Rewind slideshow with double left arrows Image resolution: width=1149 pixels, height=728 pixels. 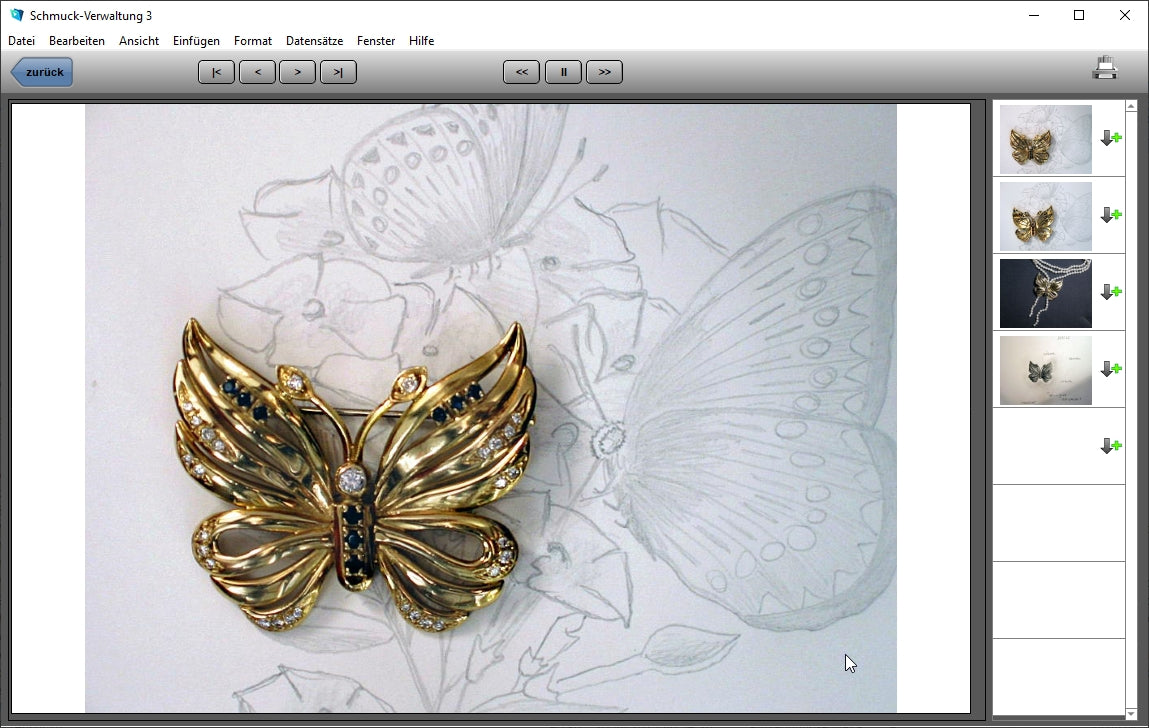tap(522, 72)
